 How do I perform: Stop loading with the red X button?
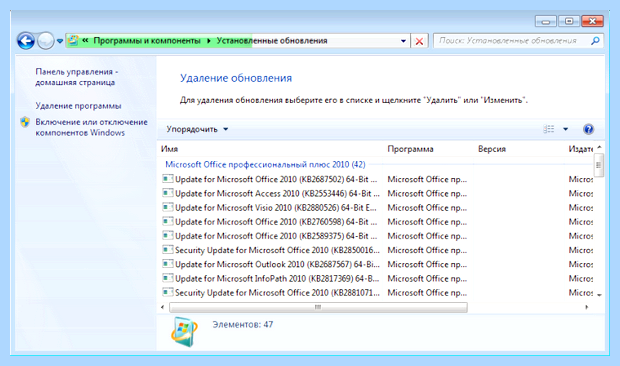(x=419, y=41)
